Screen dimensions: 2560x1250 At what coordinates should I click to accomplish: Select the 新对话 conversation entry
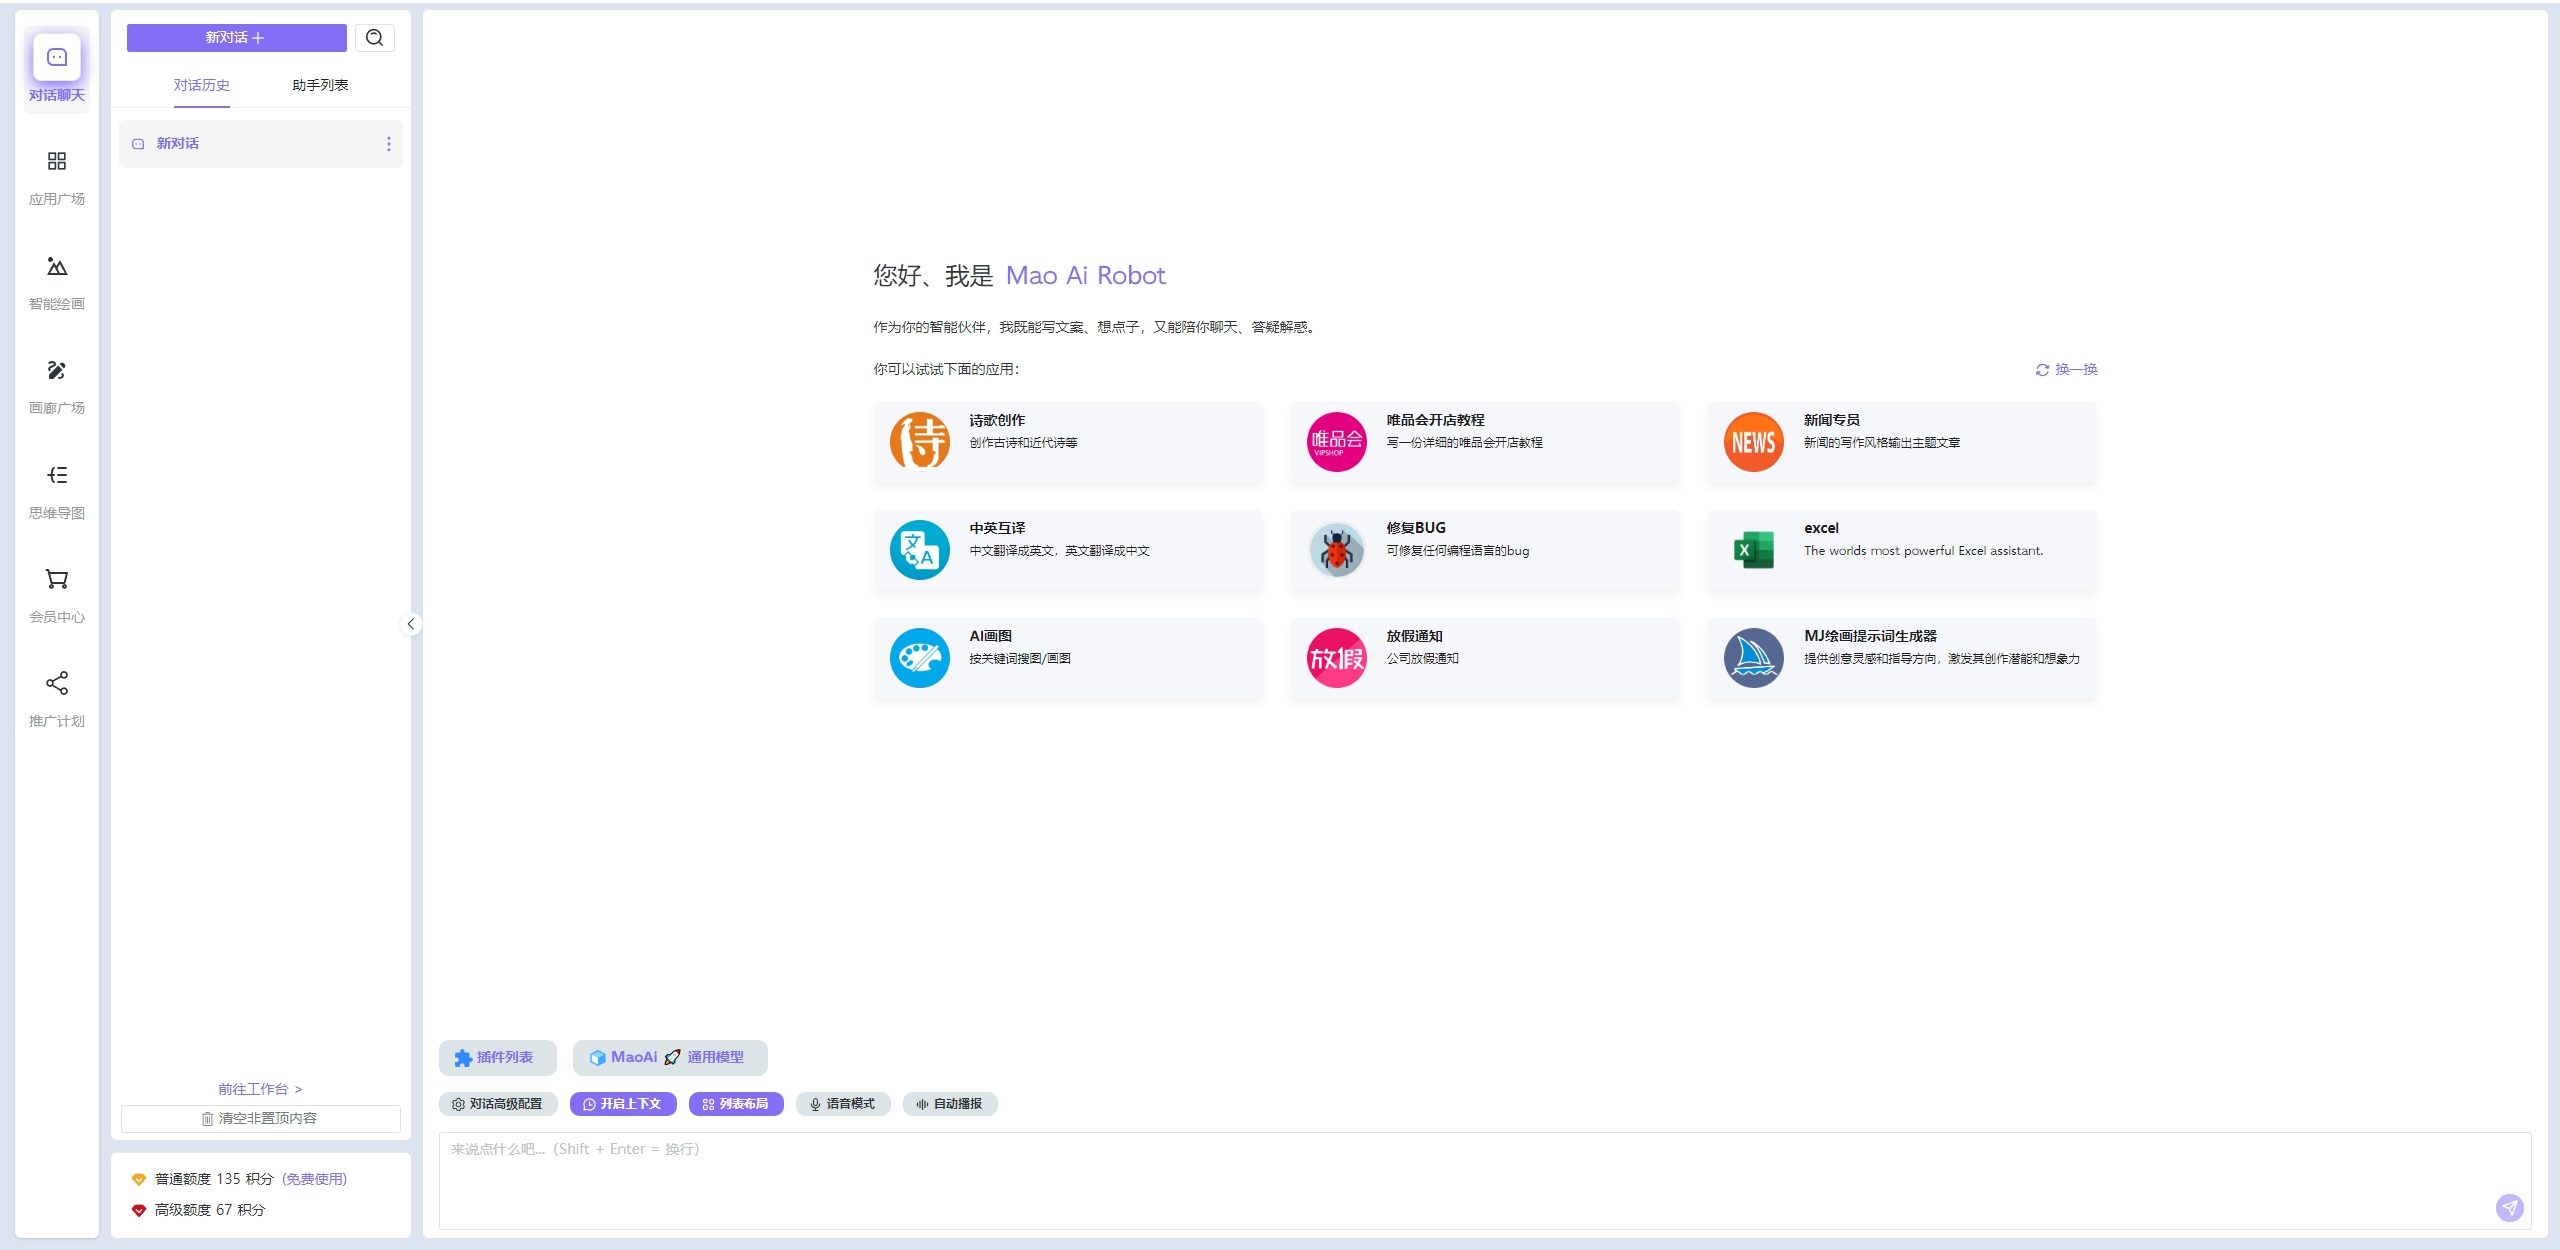(261, 144)
